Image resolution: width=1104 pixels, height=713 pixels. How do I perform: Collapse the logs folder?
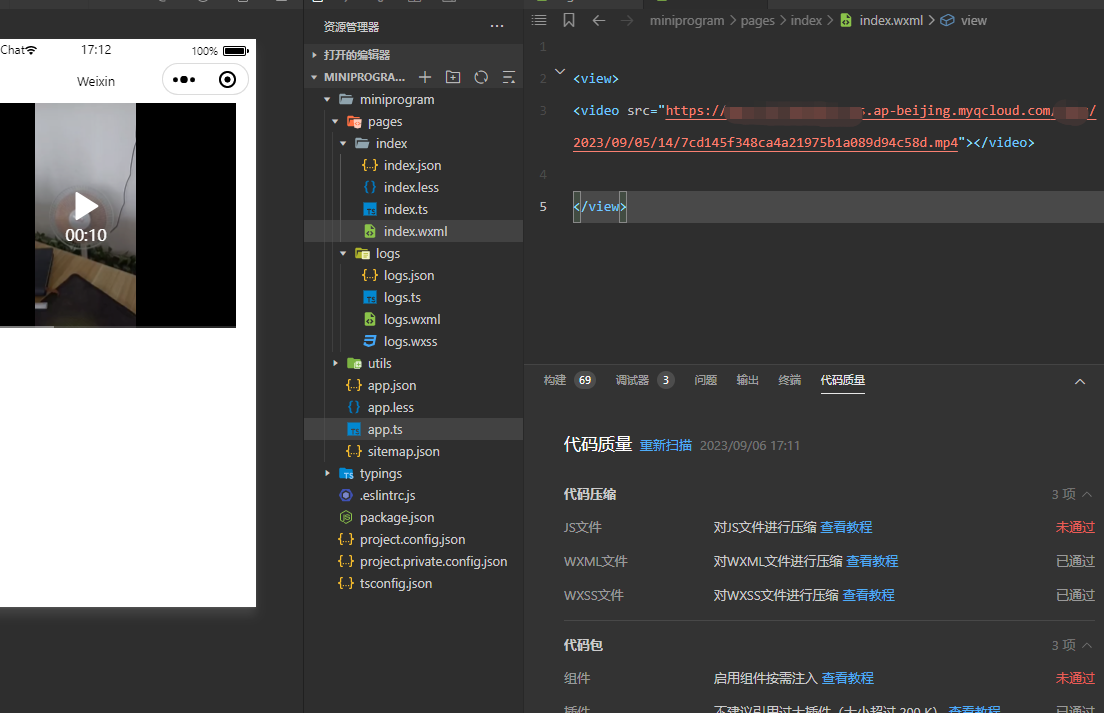tap(343, 253)
